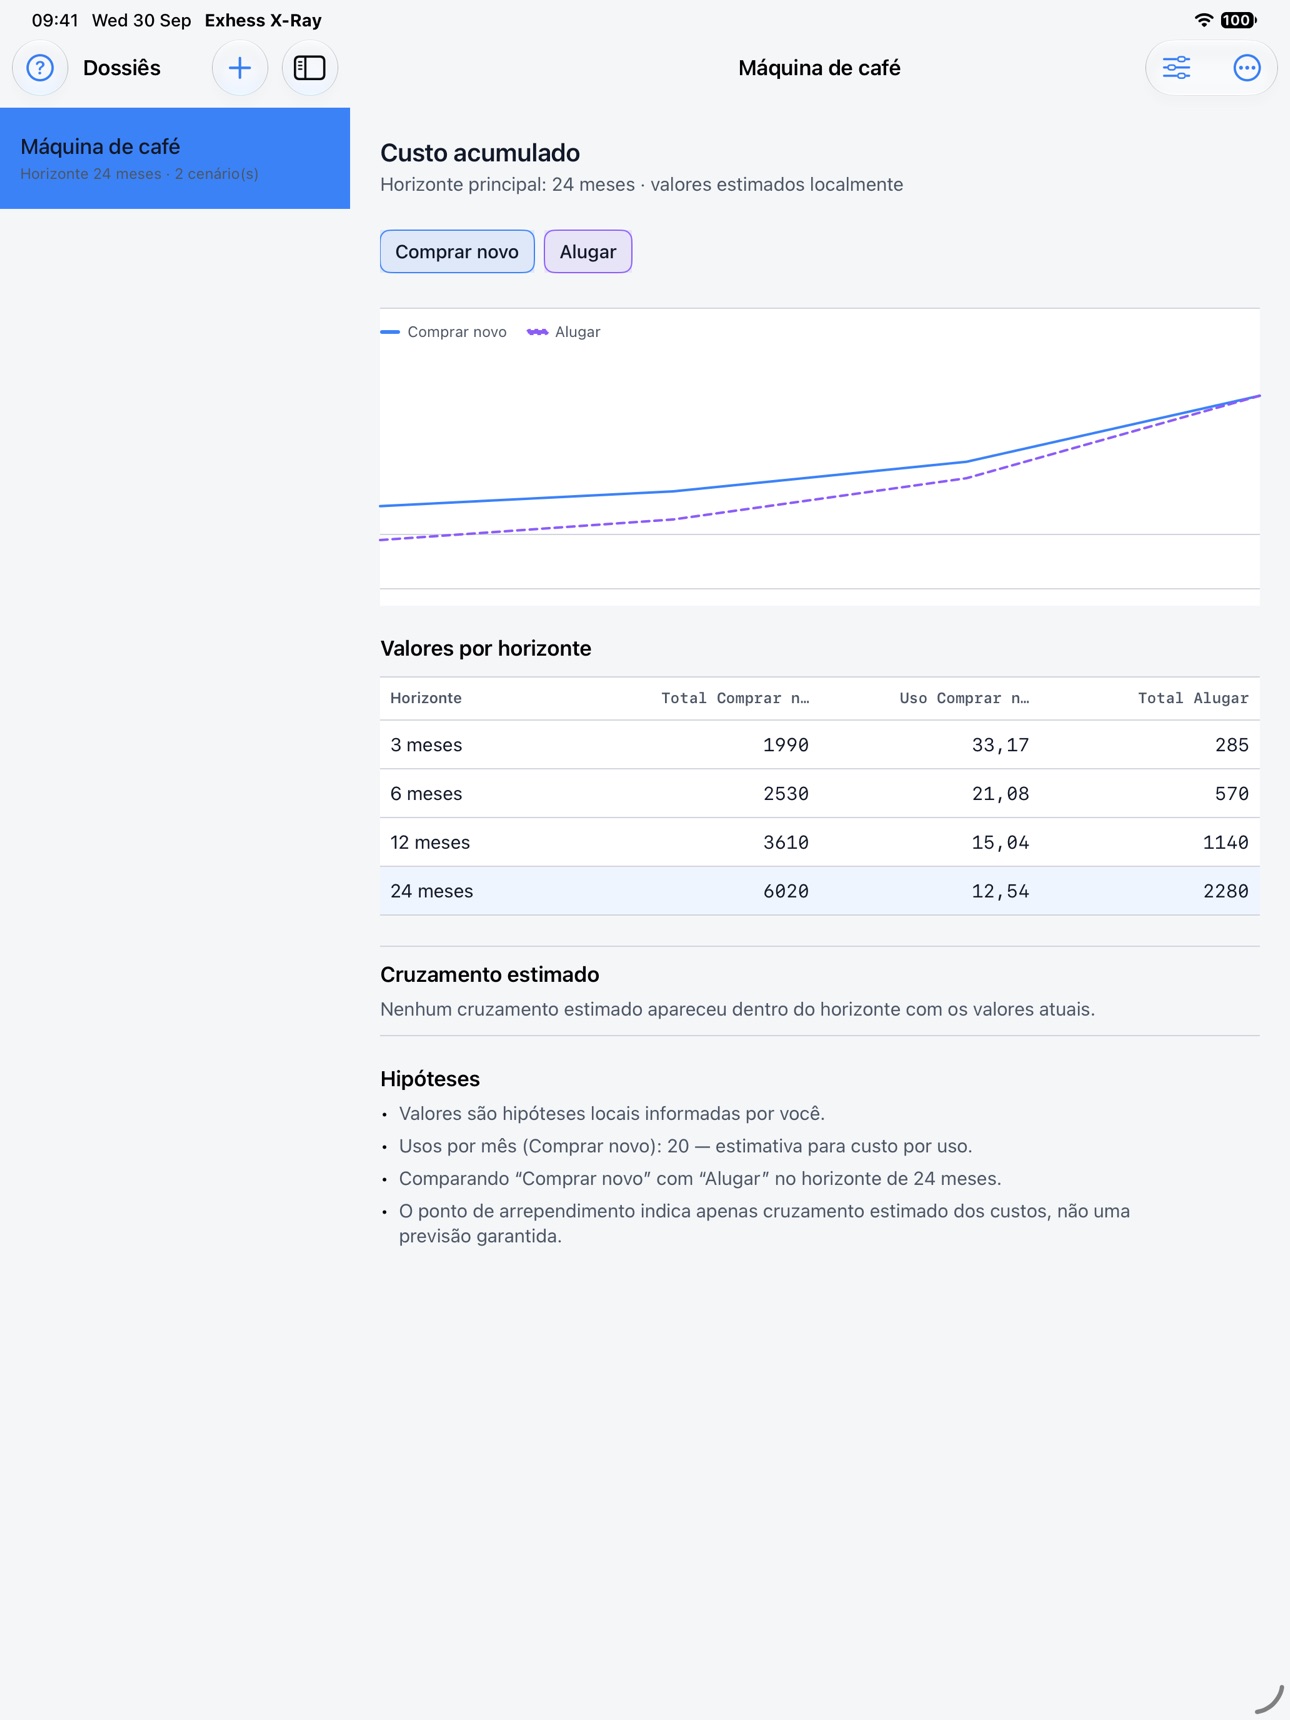Open the sliders settings icon
The width and height of the screenshot is (1290, 1720).
(1176, 68)
